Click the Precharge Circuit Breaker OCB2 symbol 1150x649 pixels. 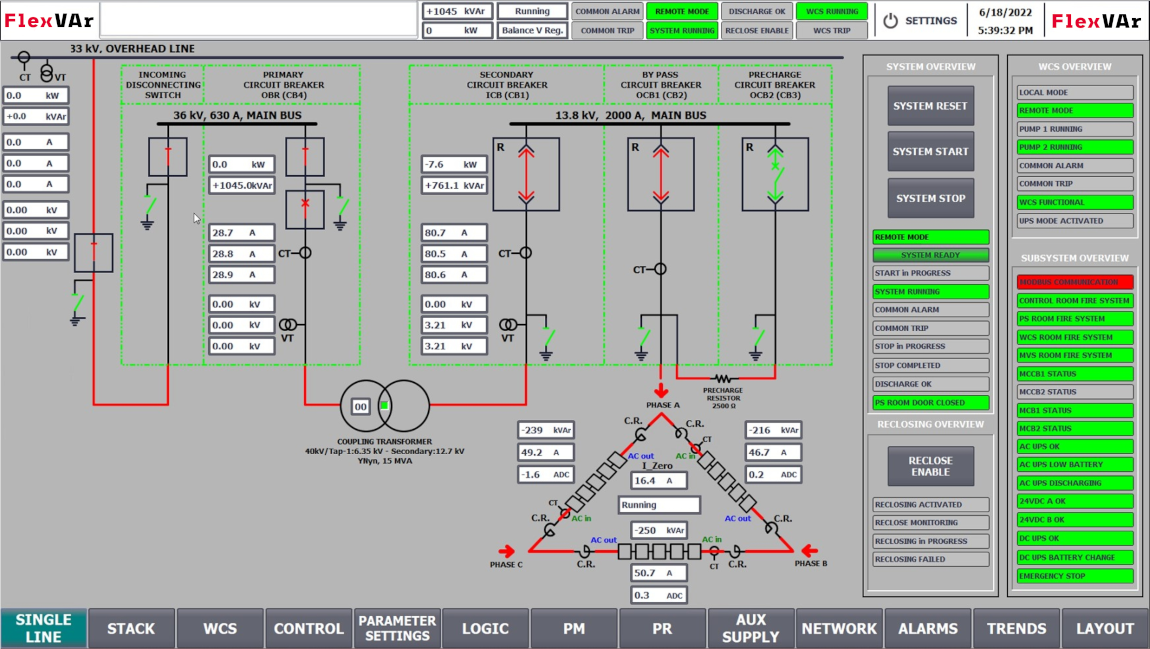[773, 174]
